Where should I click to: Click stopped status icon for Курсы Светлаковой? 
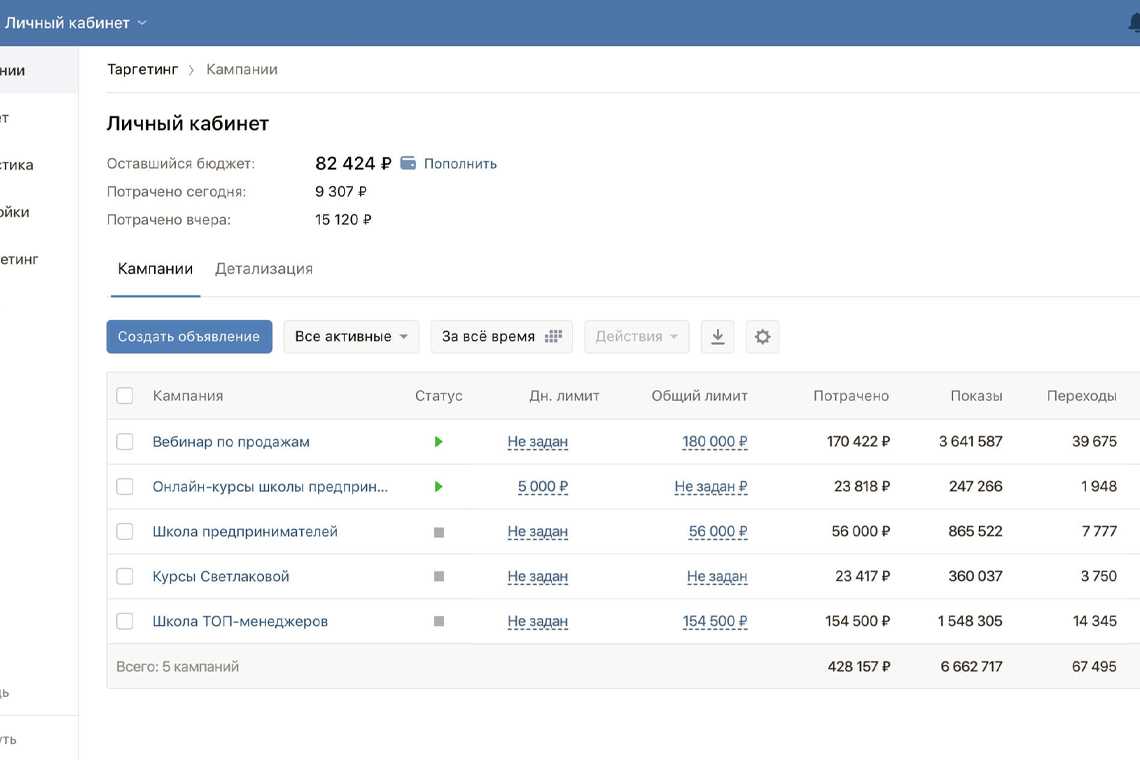coord(438,577)
